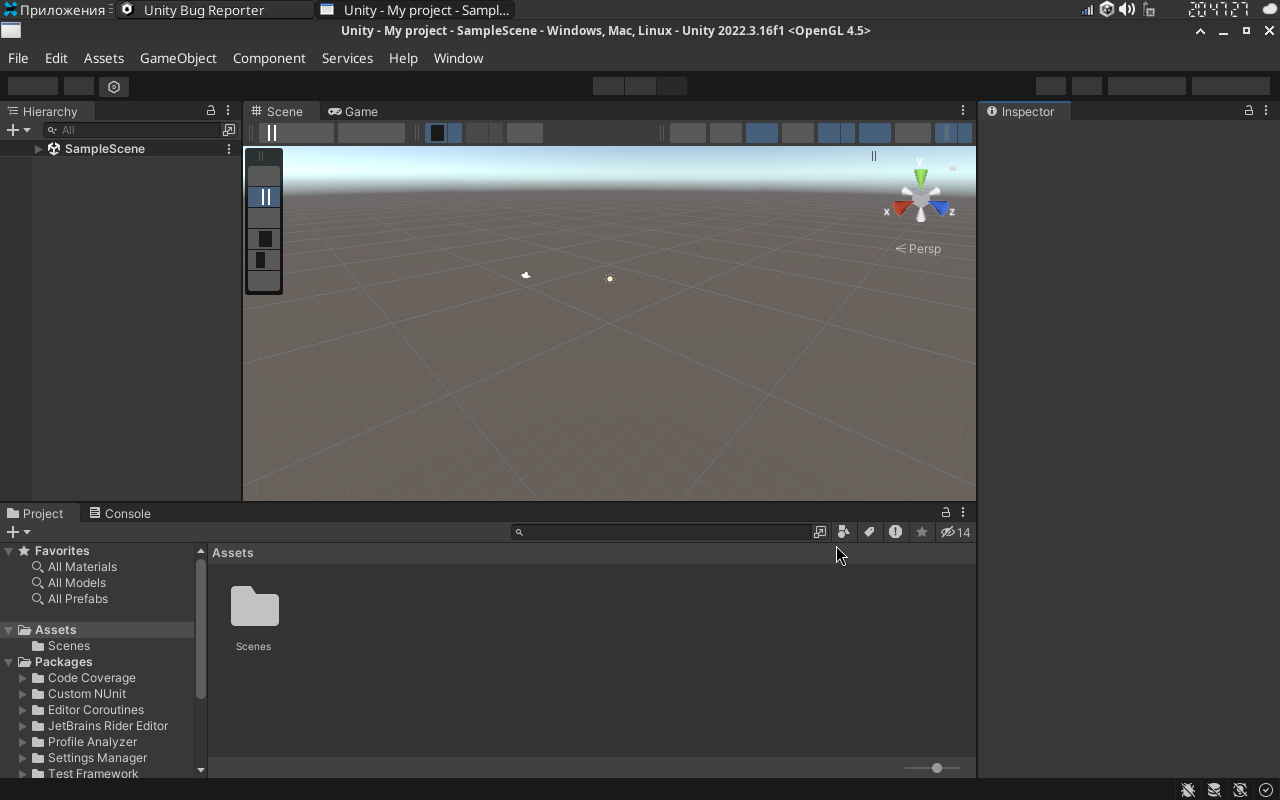Open the Inspector panel three-dot menu

tap(1266, 111)
